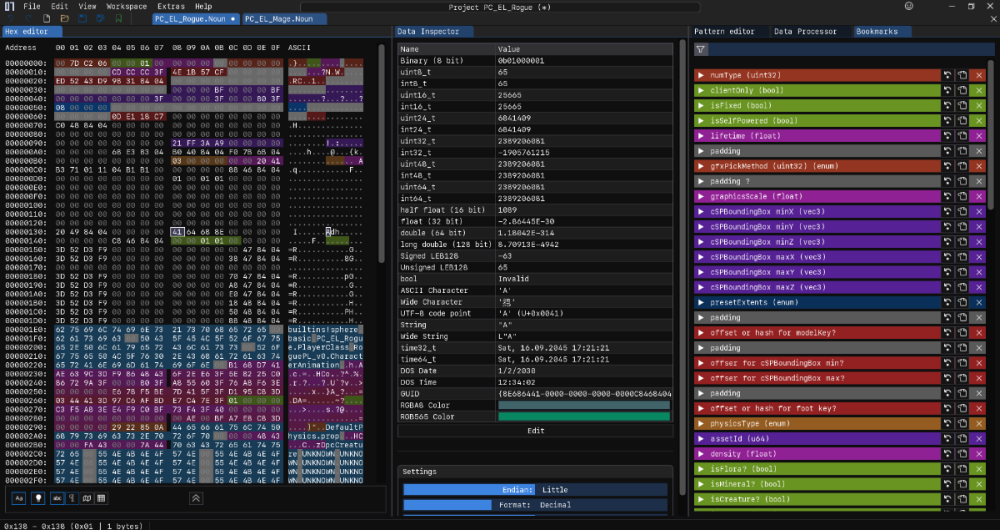Viewport: 1000px width, 530px height.
Task: Delete the clientOnly bookmark
Action: point(979,90)
